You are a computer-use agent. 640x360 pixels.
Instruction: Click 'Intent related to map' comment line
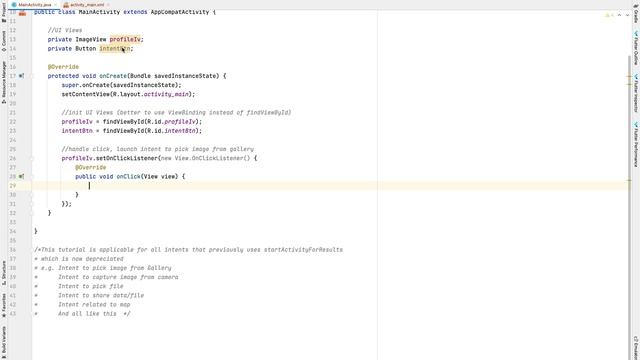(94, 304)
